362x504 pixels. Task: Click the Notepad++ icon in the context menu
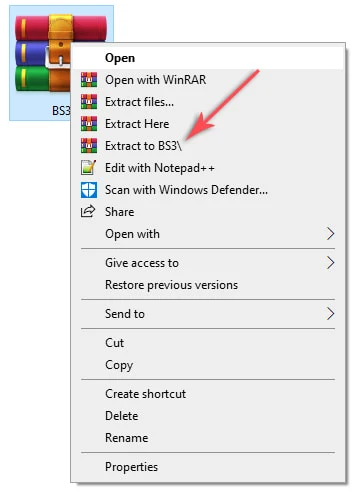pos(89,168)
